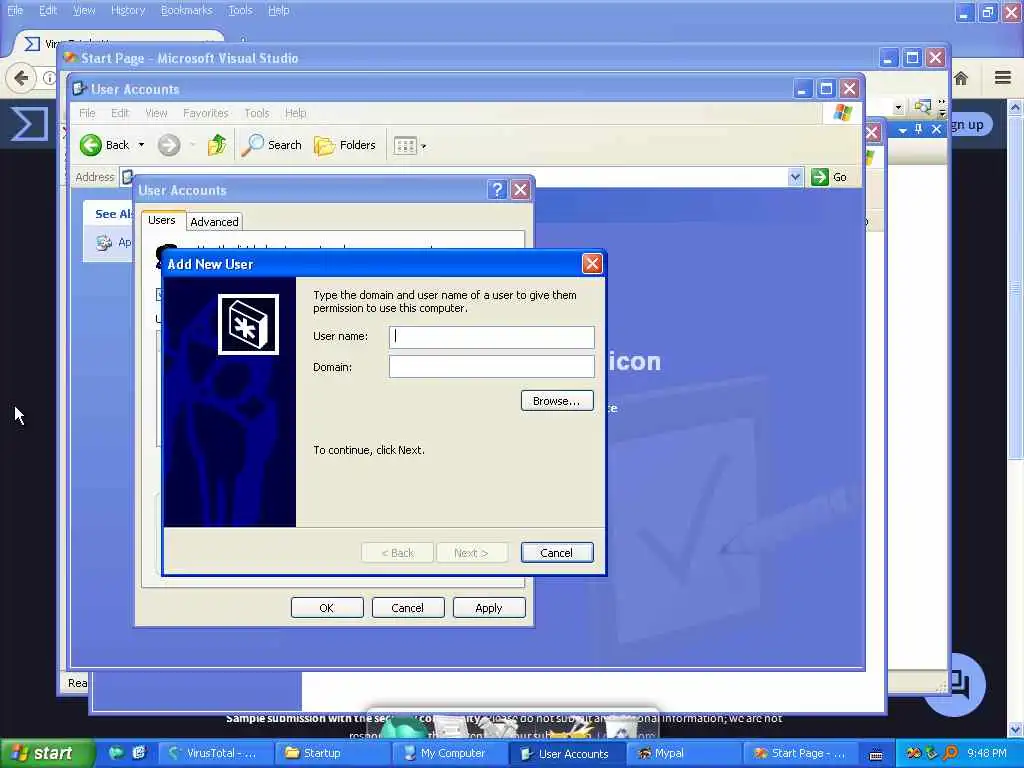Image resolution: width=1024 pixels, height=768 pixels.
Task: Maximize the User Accounts explorer window
Action: [x=826, y=89]
